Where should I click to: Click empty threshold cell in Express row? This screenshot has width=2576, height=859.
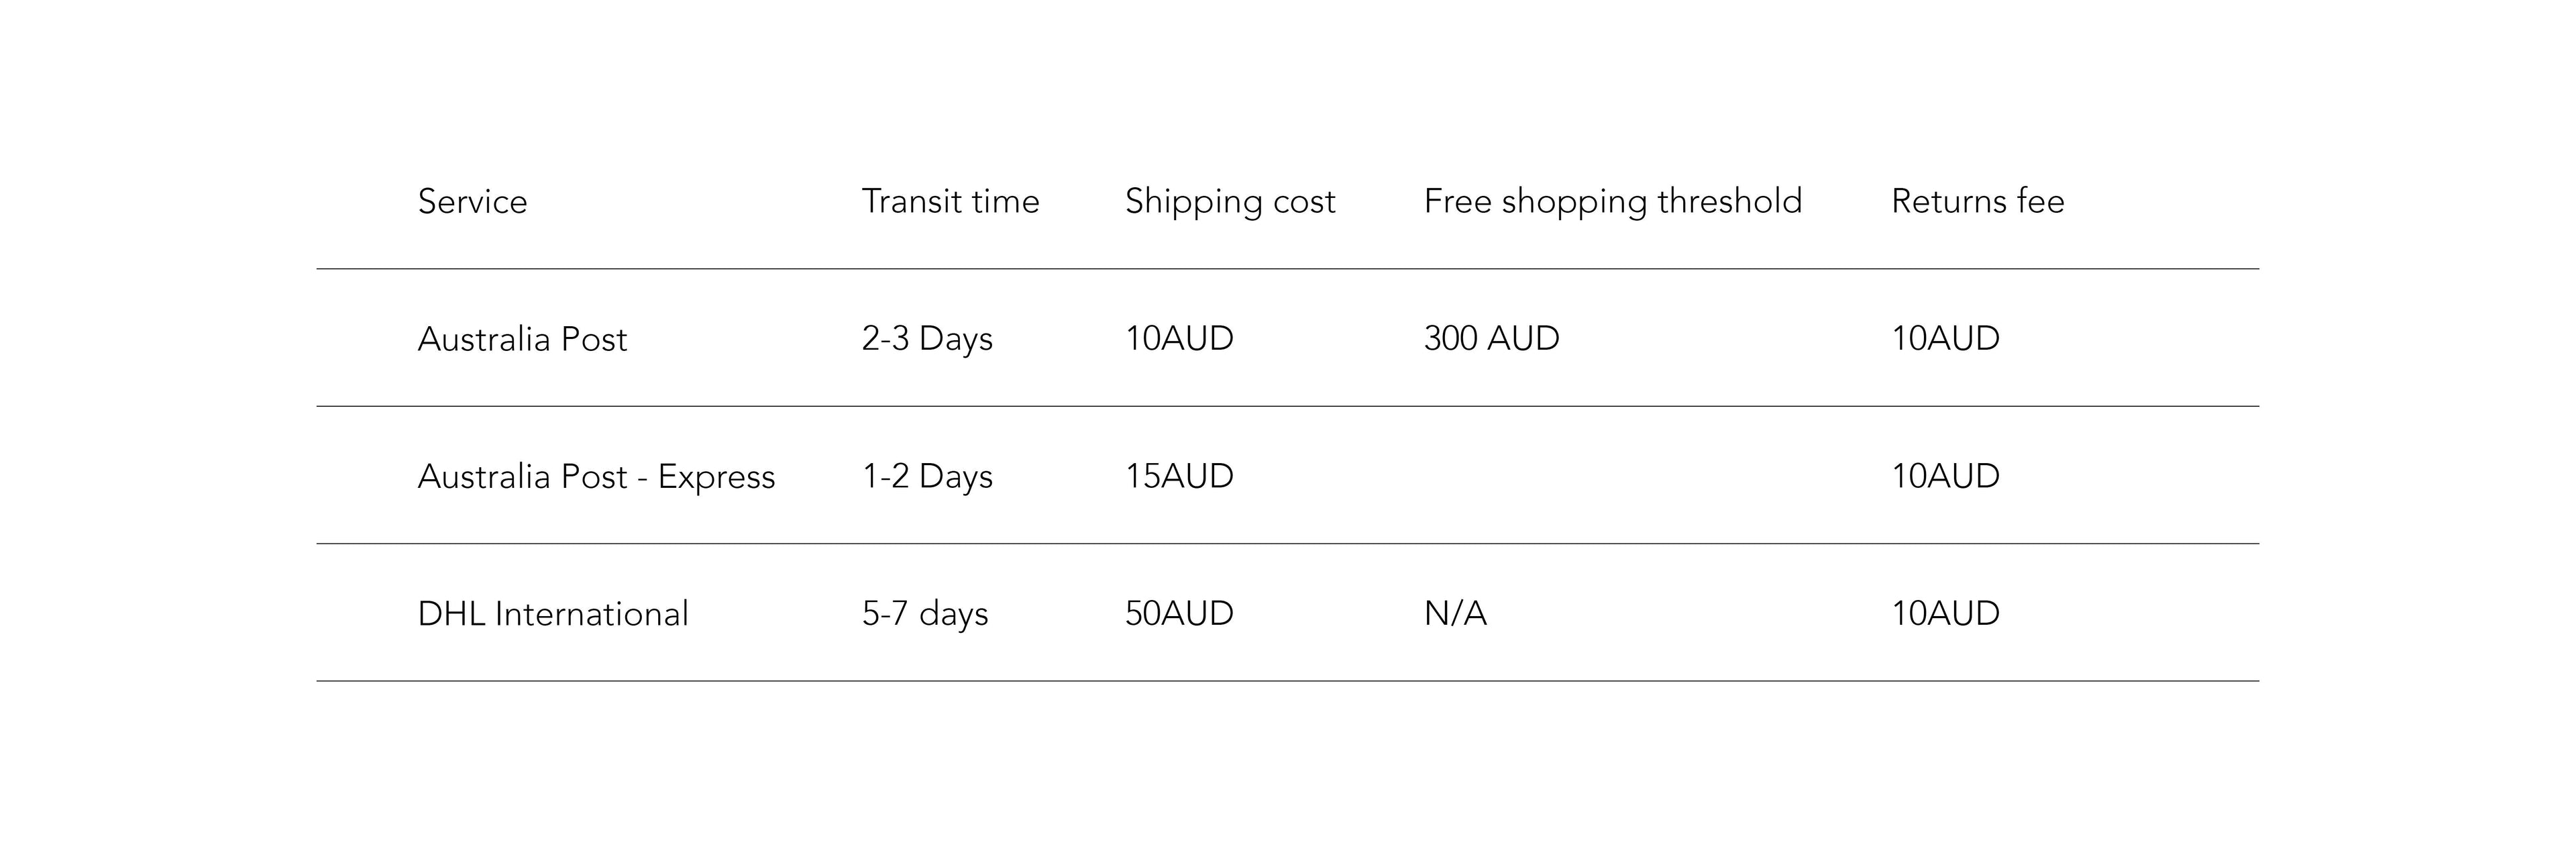tap(1612, 476)
